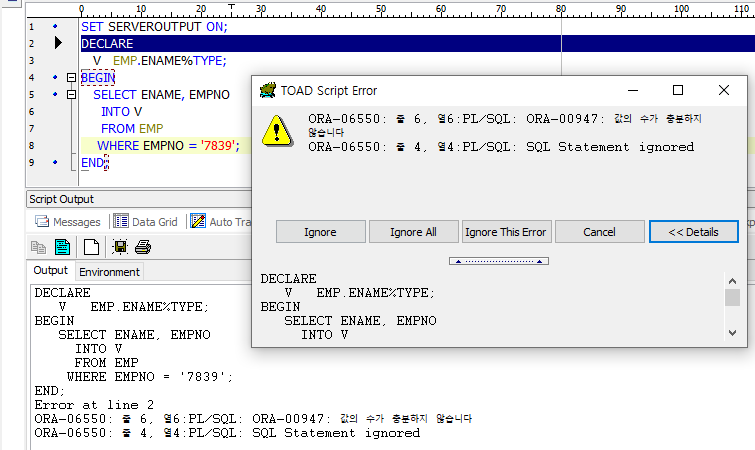
Task: Click the cyan script document icon
Action: (63, 247)
